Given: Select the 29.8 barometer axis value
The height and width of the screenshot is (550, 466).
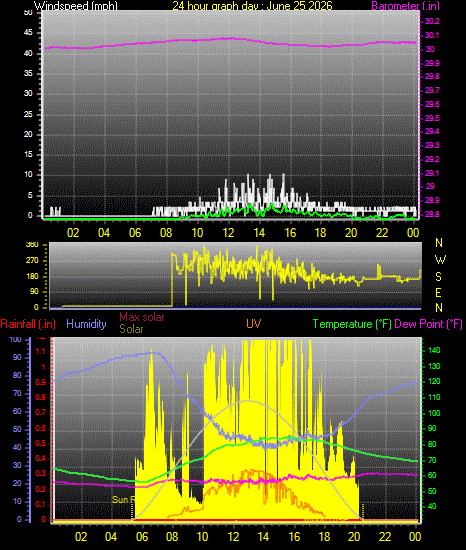Looking at the screenshot, I should point(432,76).
